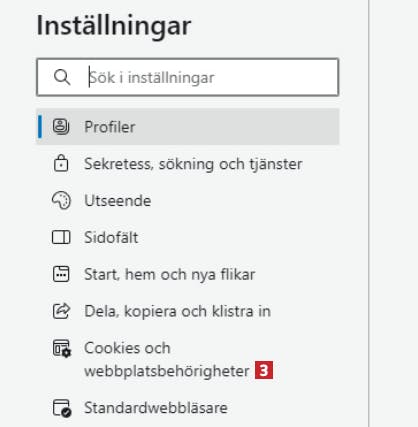Click the Cookies och webbplatsbehörigheter icon
The width and height of the screenshot is (418, 427).
[x=62, y=348]
